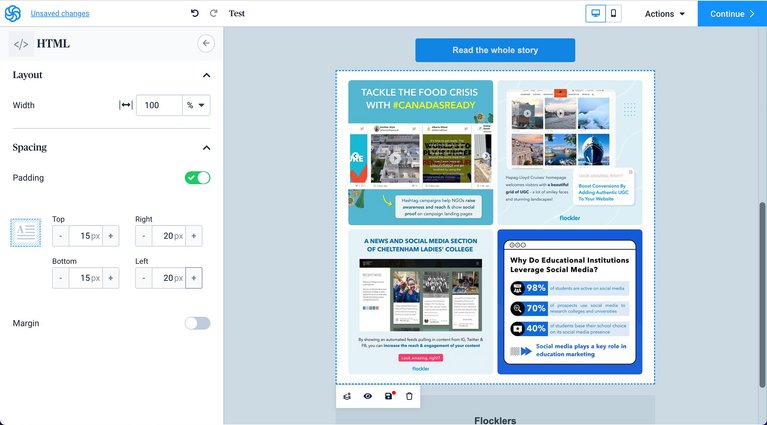Undo the last change
The width and height of the screenshot is (767, 425).
[x=195, y=13]
